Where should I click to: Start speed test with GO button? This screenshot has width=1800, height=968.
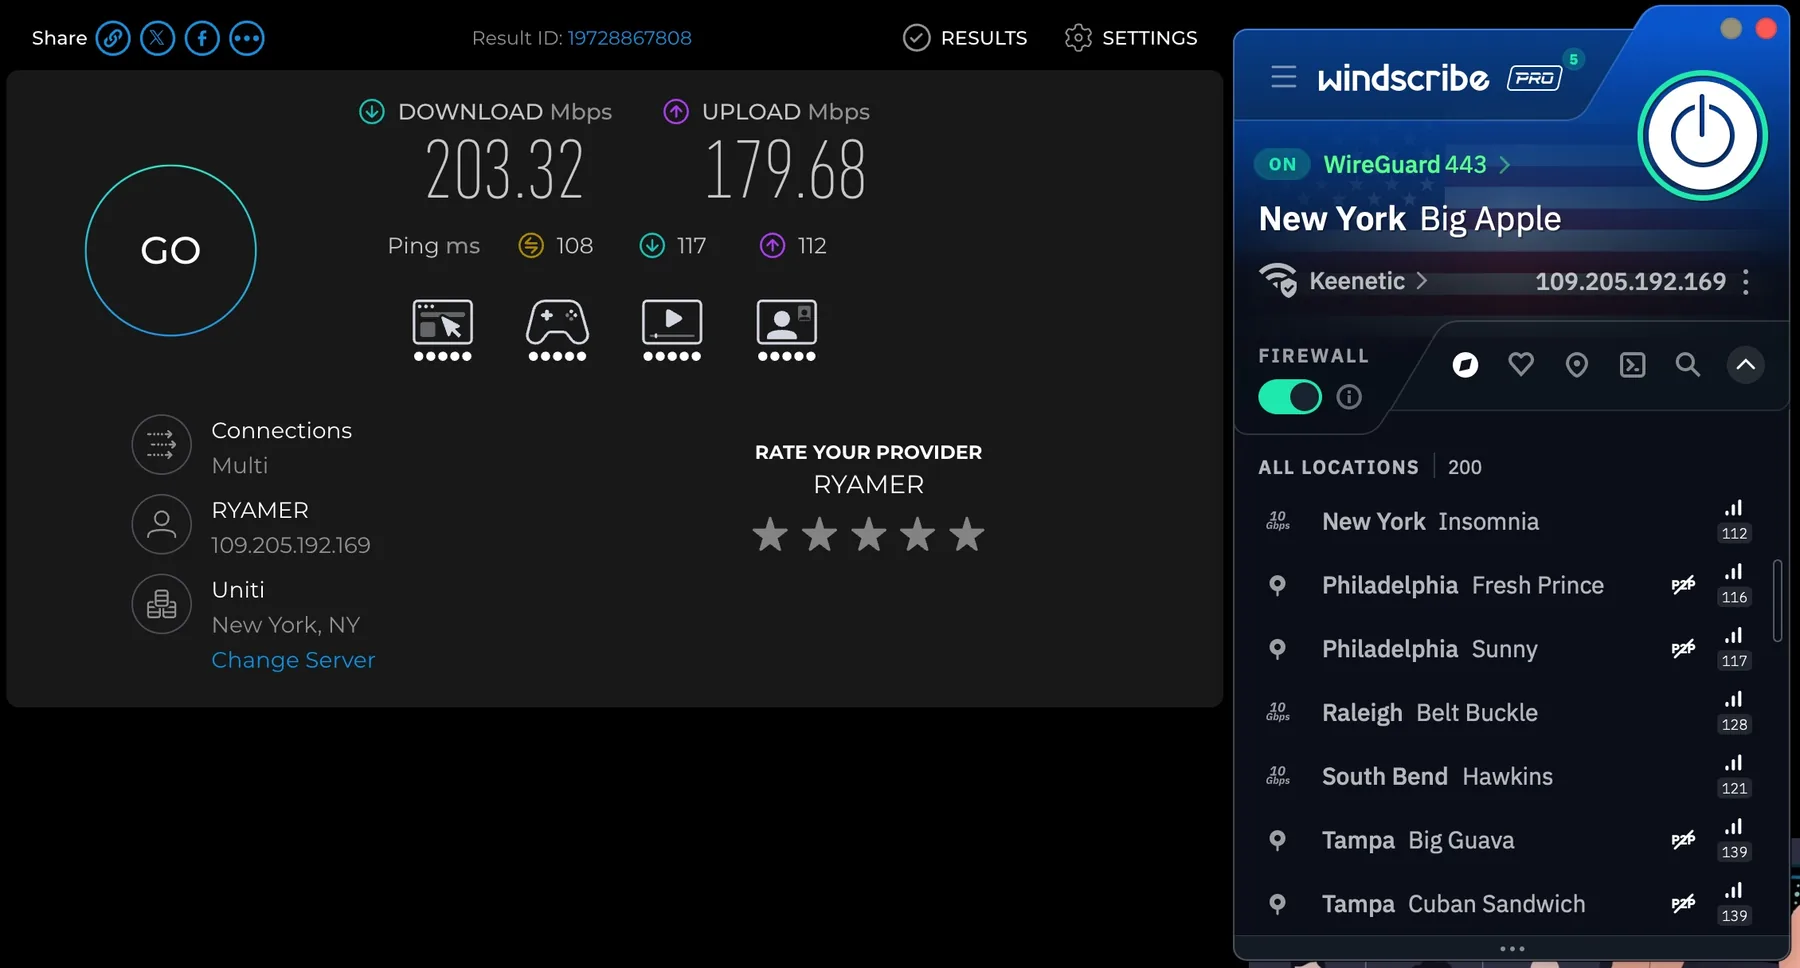[x=171, y=250]
